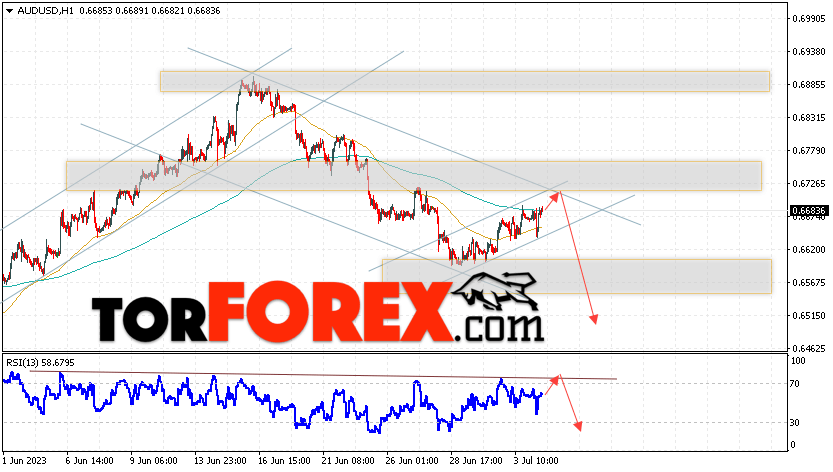Click the bull logo icon in the watermark
833x472 pixels.
(x=495, y=291)
